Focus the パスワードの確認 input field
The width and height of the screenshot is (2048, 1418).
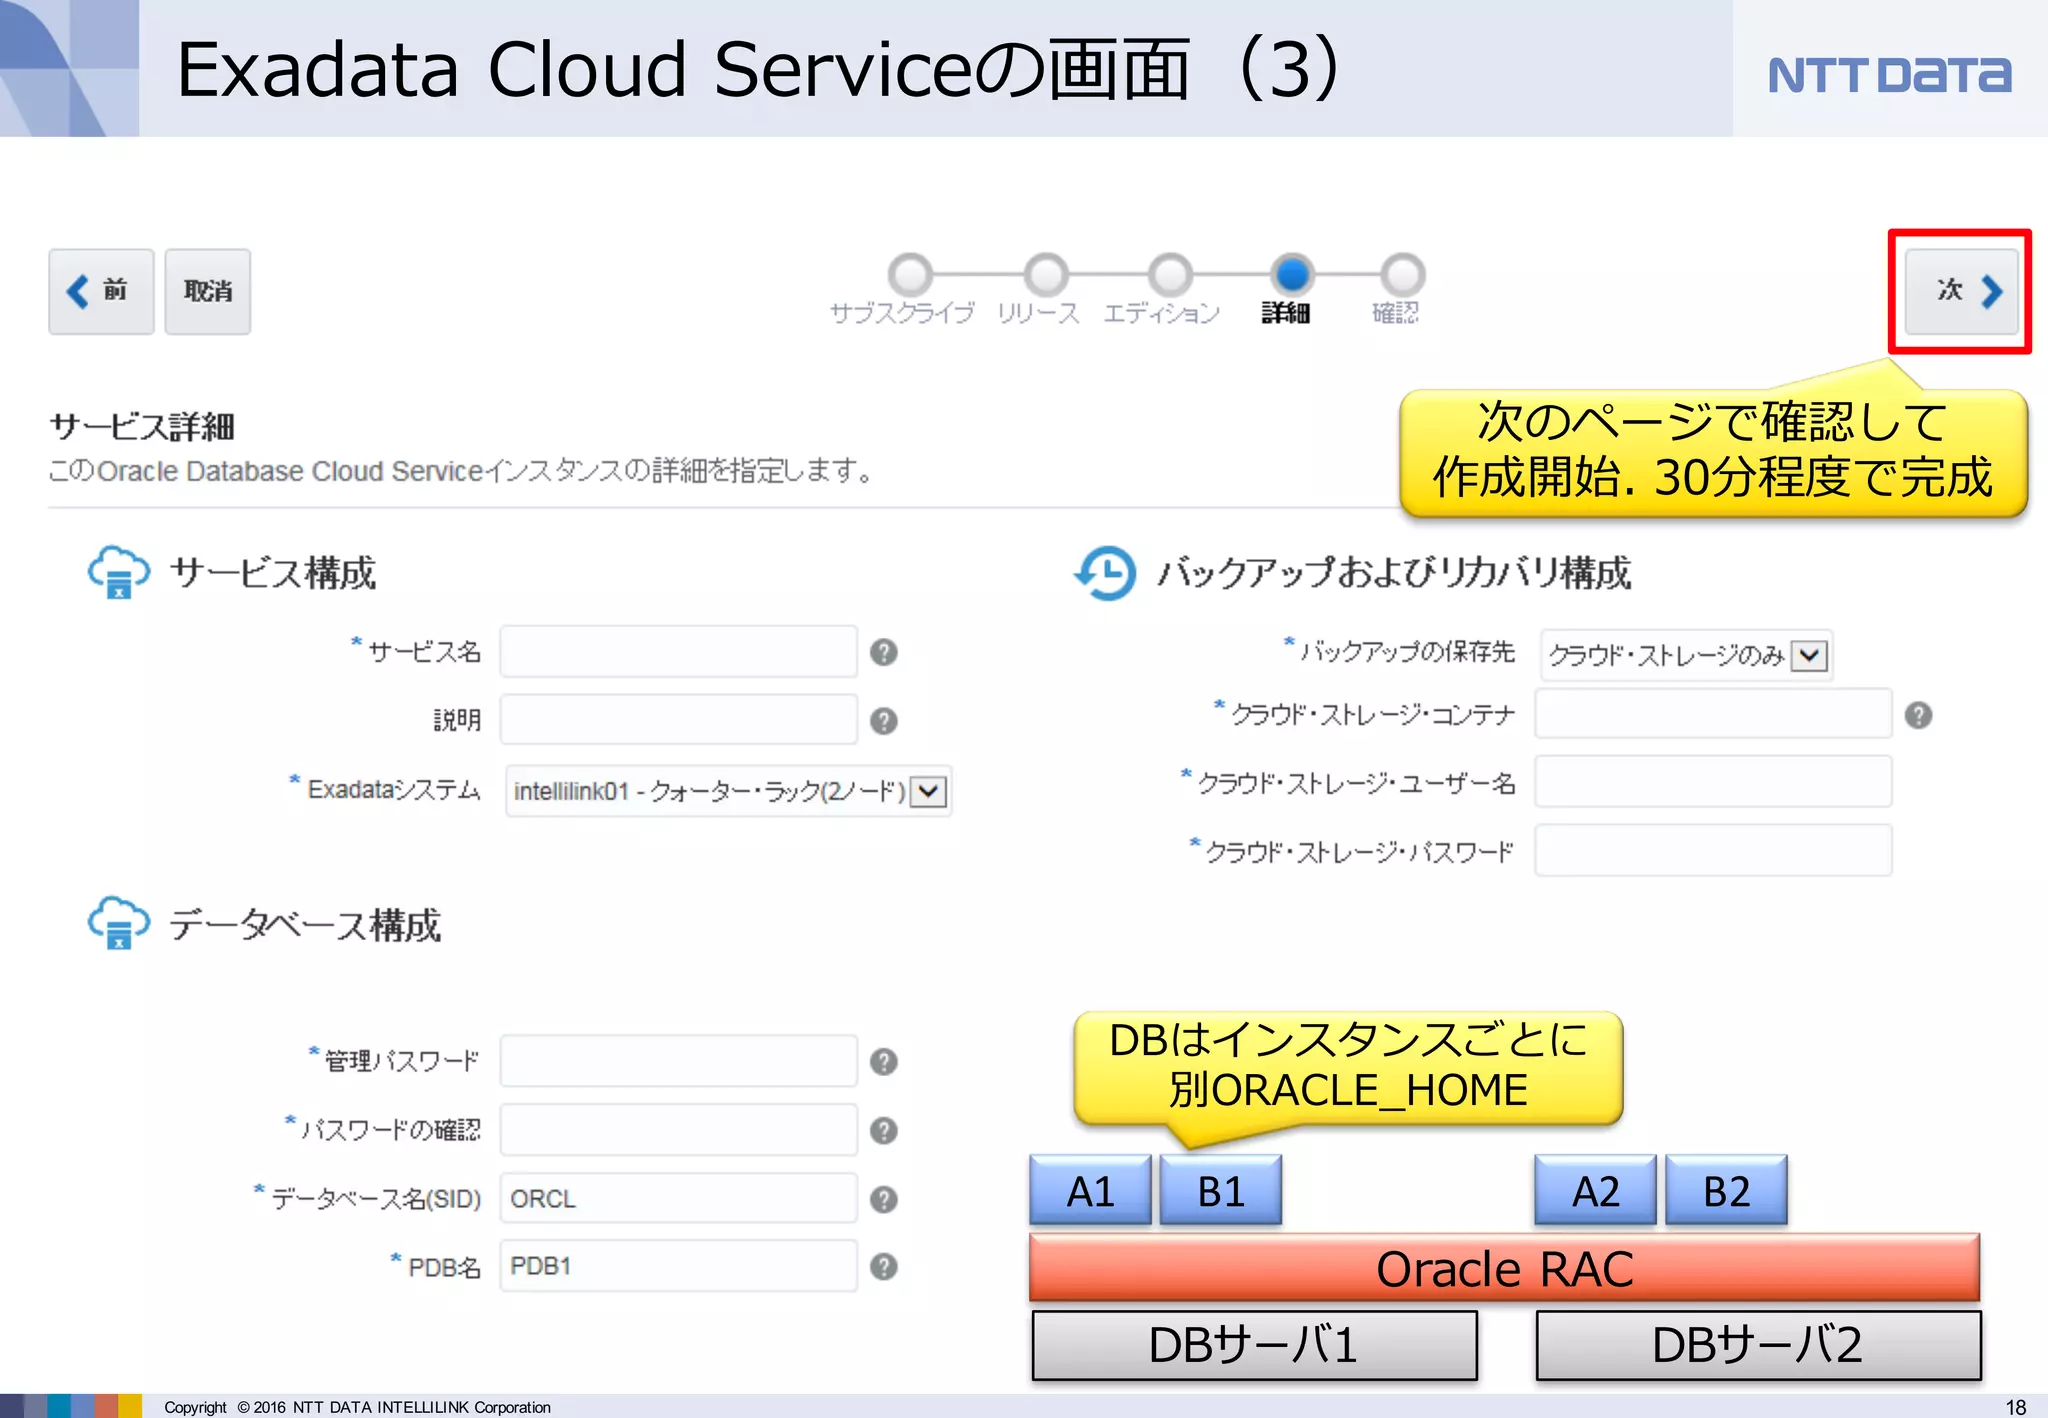coord(679,1129)
